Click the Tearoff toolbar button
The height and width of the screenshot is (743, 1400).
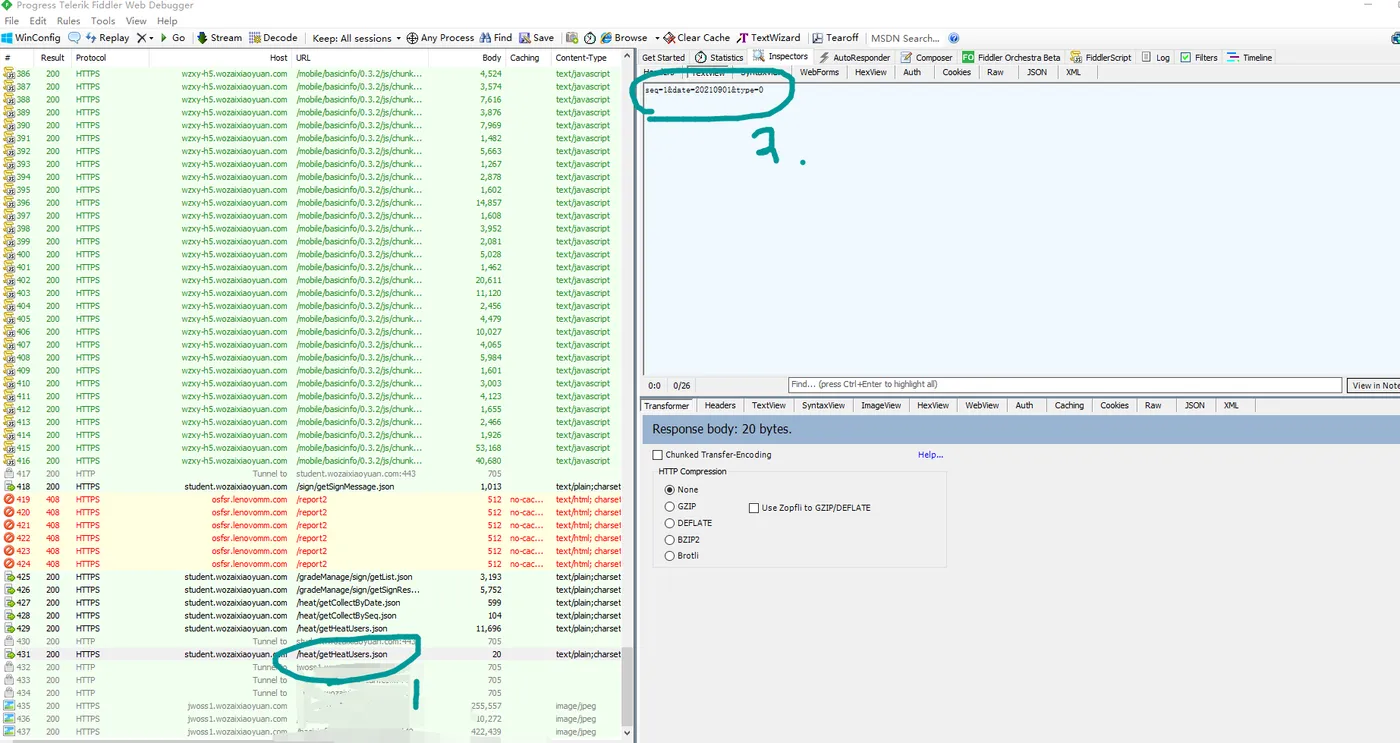pos(835,38)
